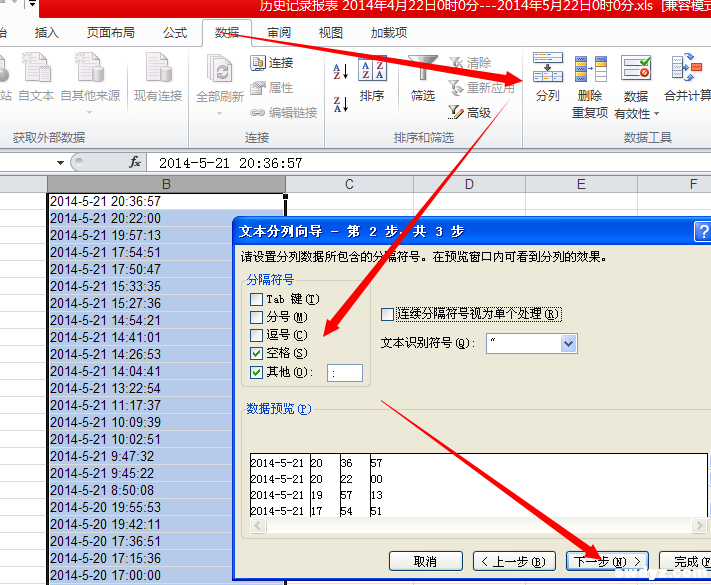Click the Refresh All (全部刷新) icon
The width and height of the screenshot is (711, 585).
(219, 68)
